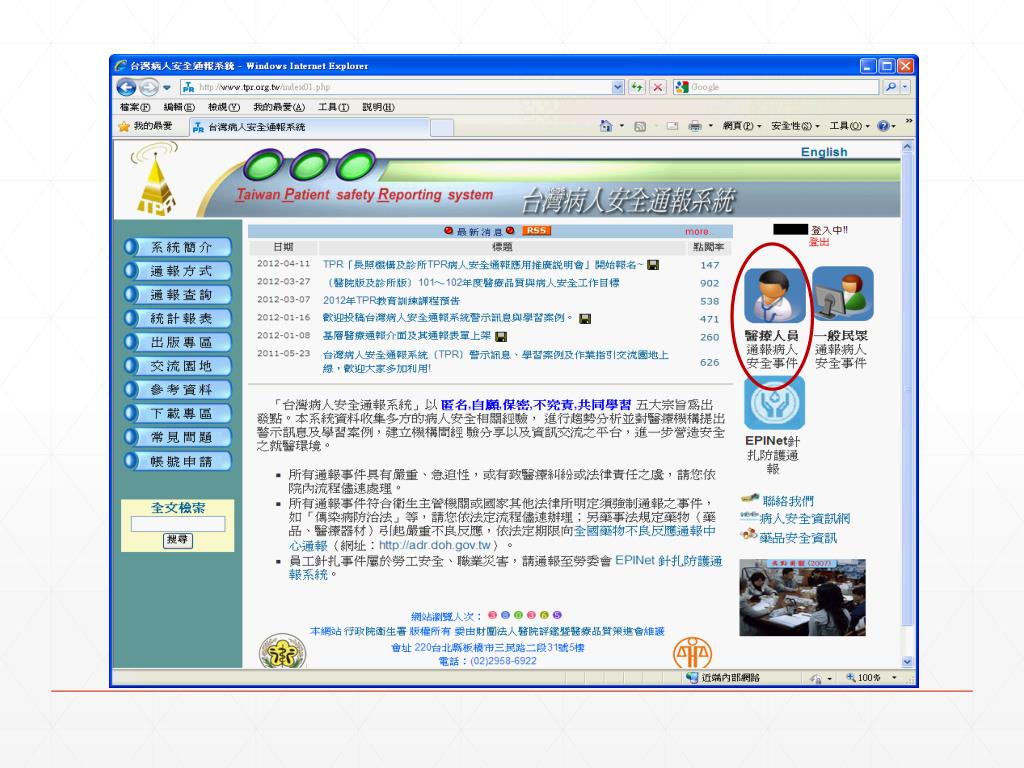
Task: Click the local intranet zone status icon
Action: (x=692, y=678)
